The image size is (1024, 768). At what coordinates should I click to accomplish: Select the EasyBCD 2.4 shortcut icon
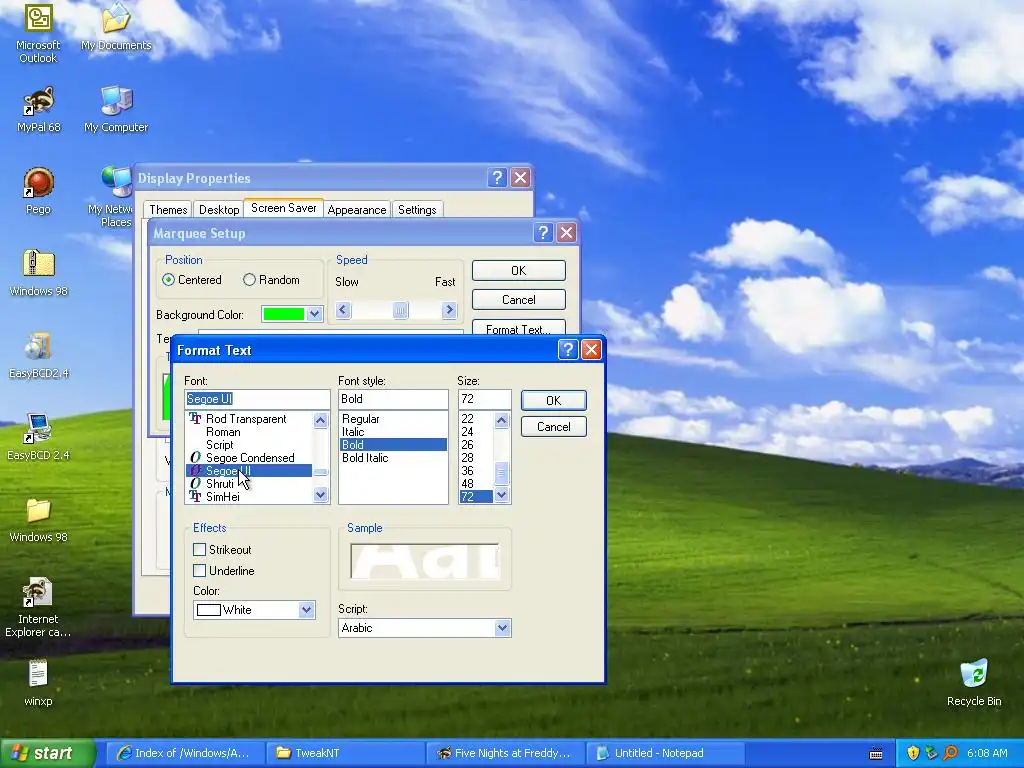point(38,437)
